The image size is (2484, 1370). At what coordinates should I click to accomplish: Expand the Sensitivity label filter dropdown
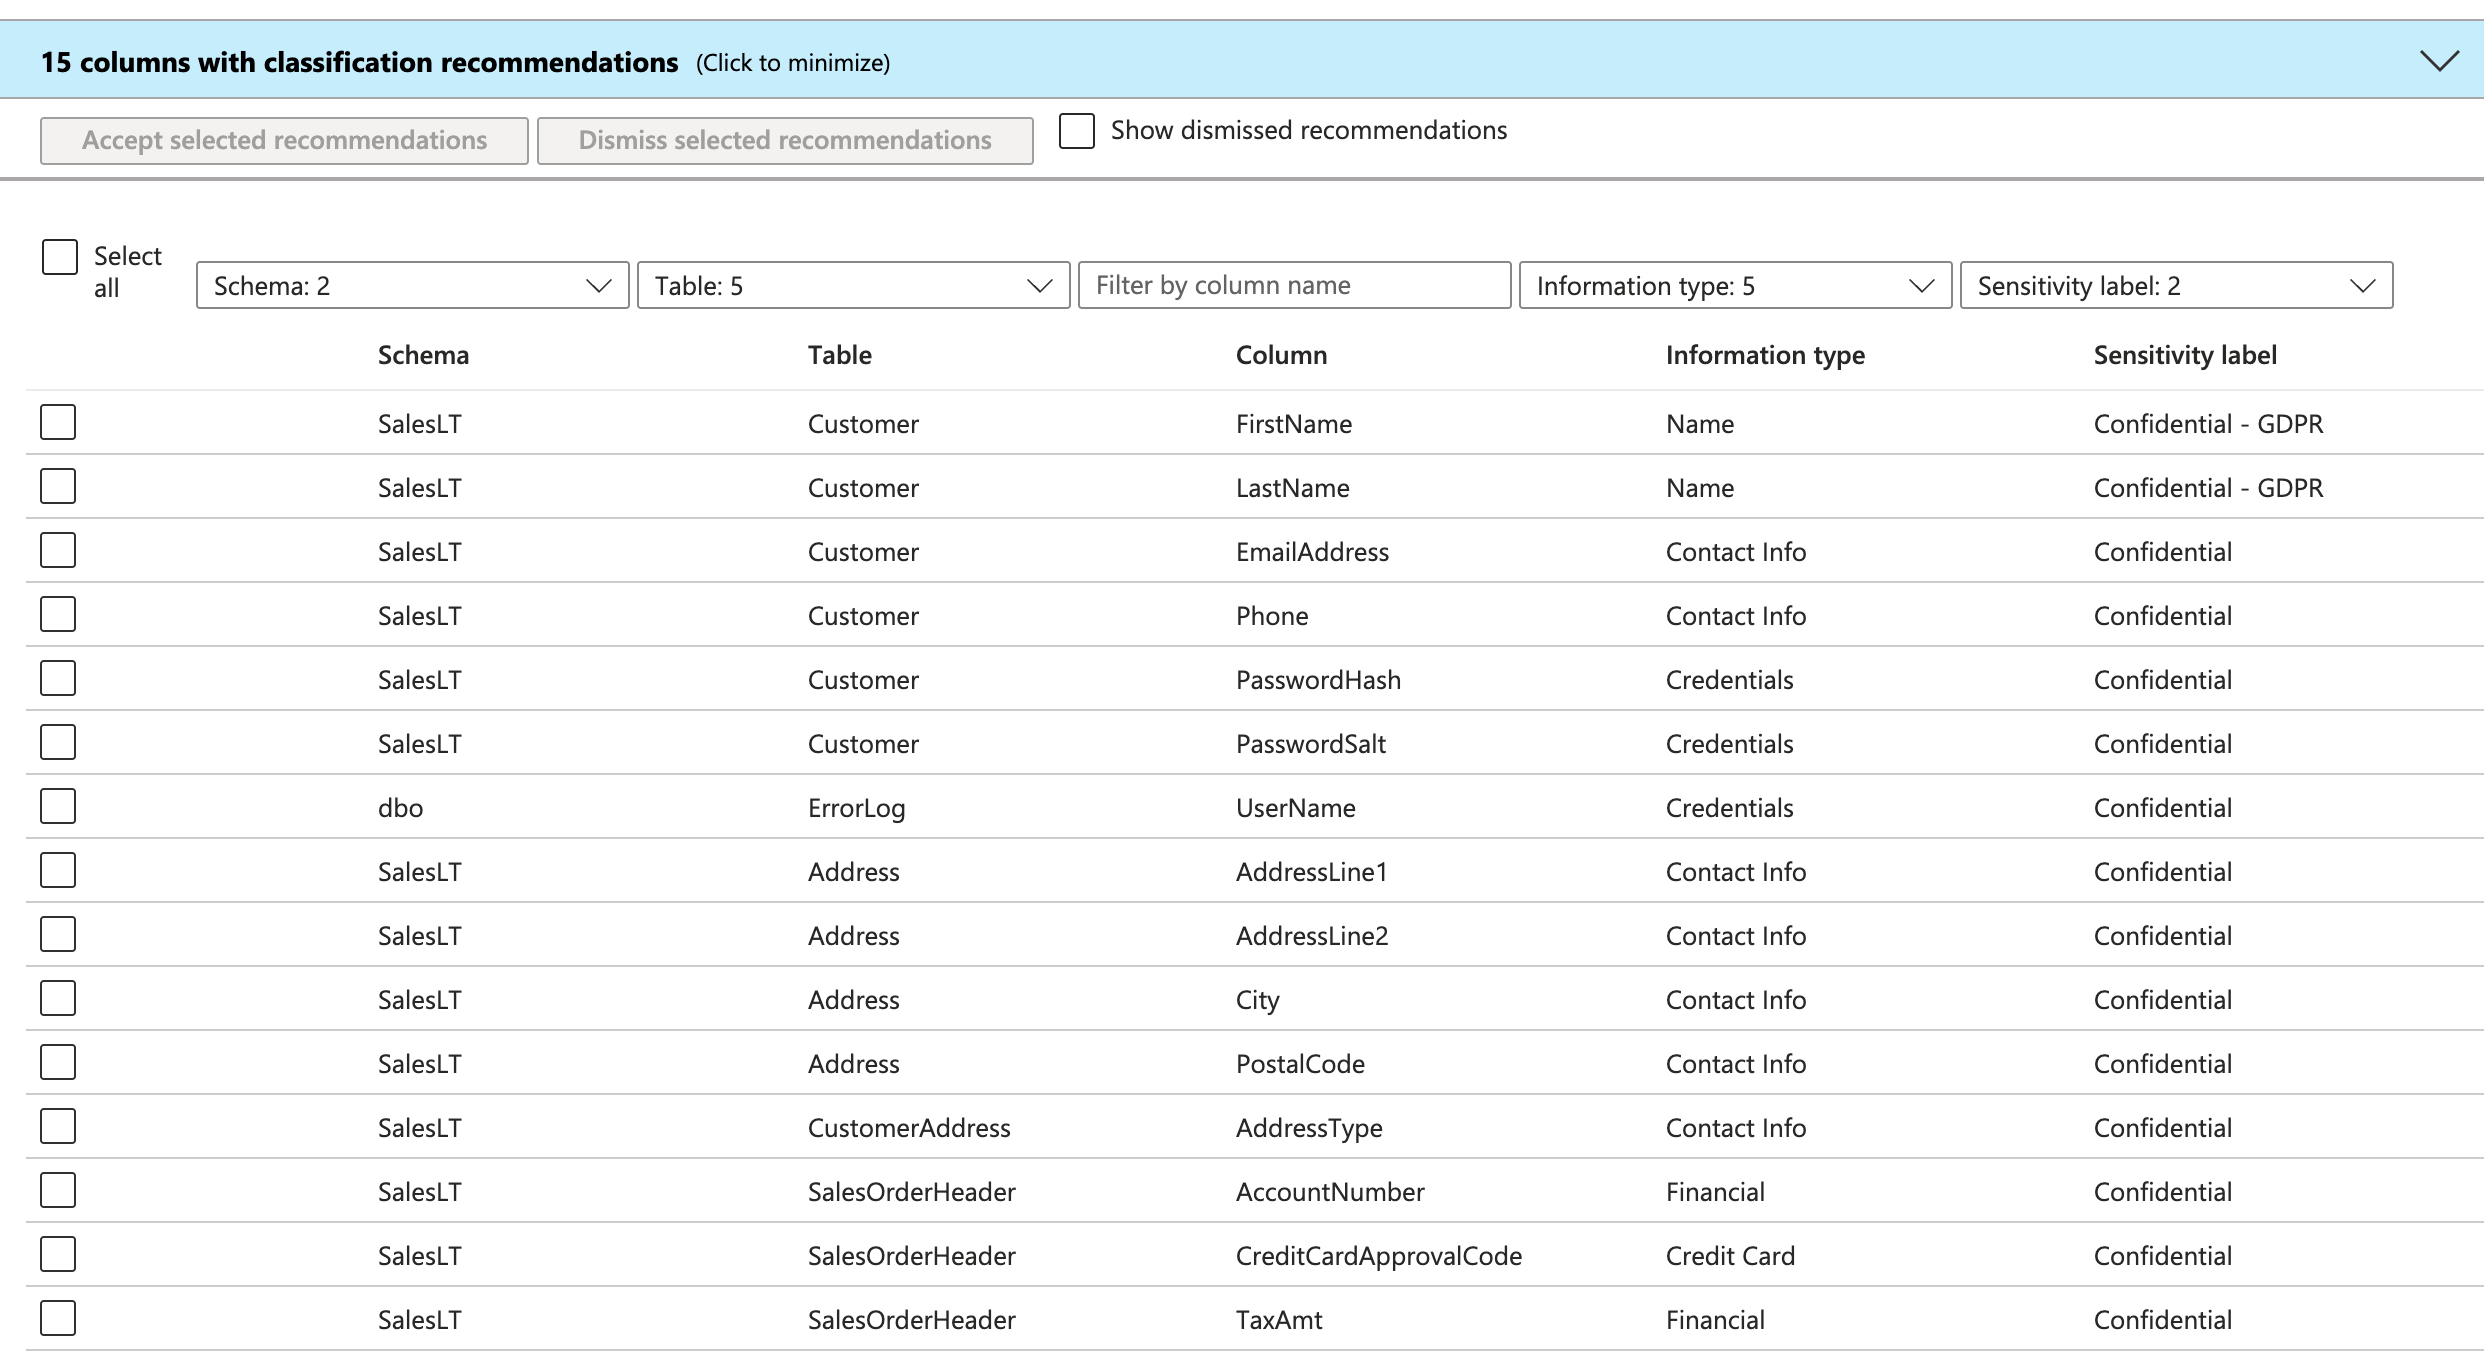pyautogui.click(x=2176, y=286)
